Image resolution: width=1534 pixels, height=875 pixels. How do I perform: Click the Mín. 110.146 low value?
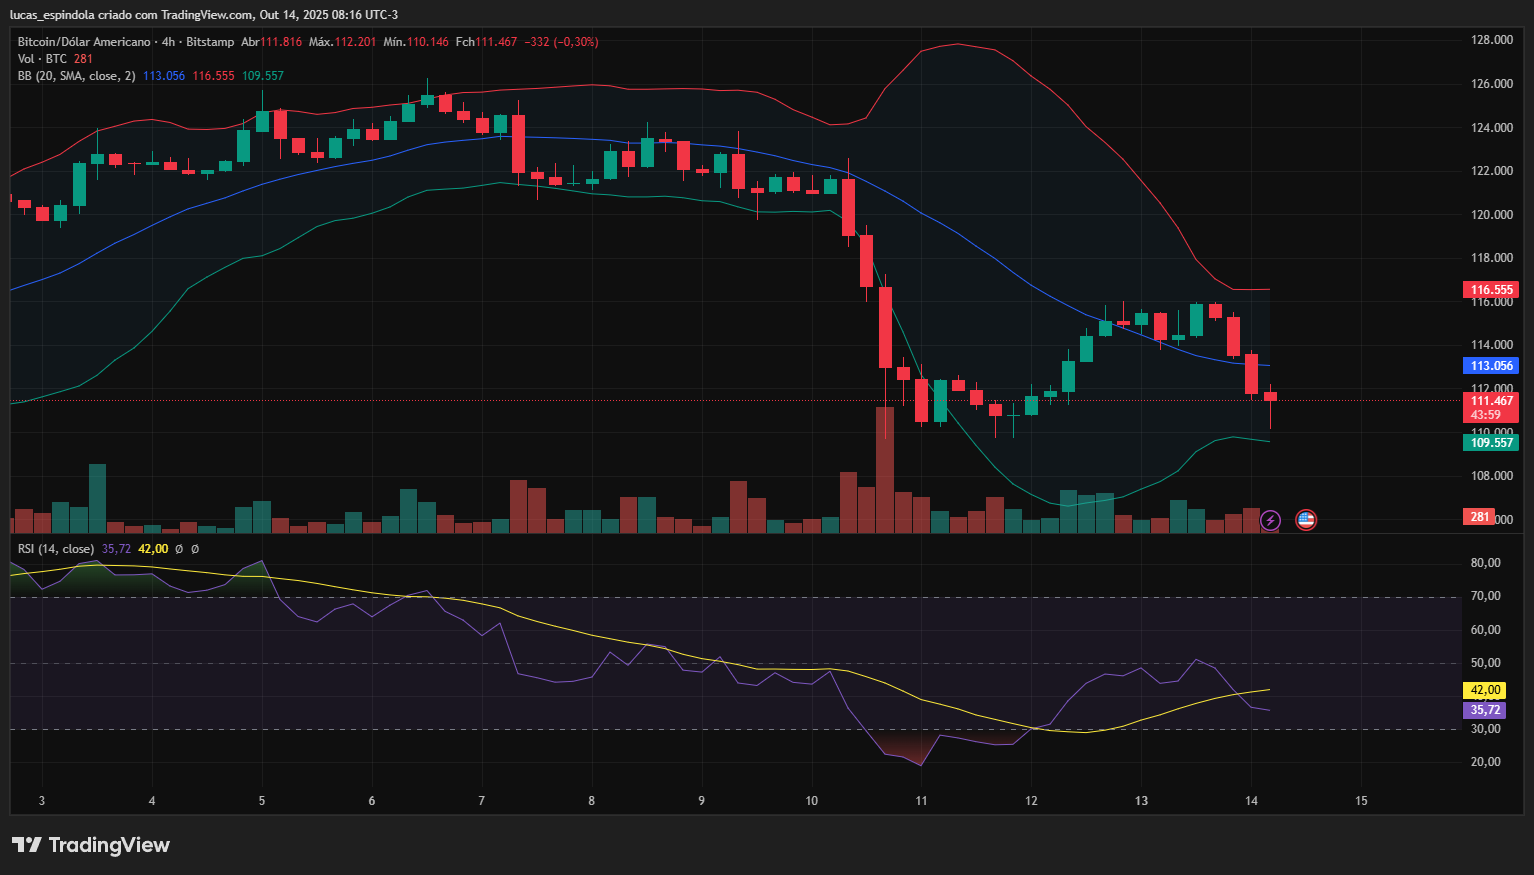click(x=416, y=42)
